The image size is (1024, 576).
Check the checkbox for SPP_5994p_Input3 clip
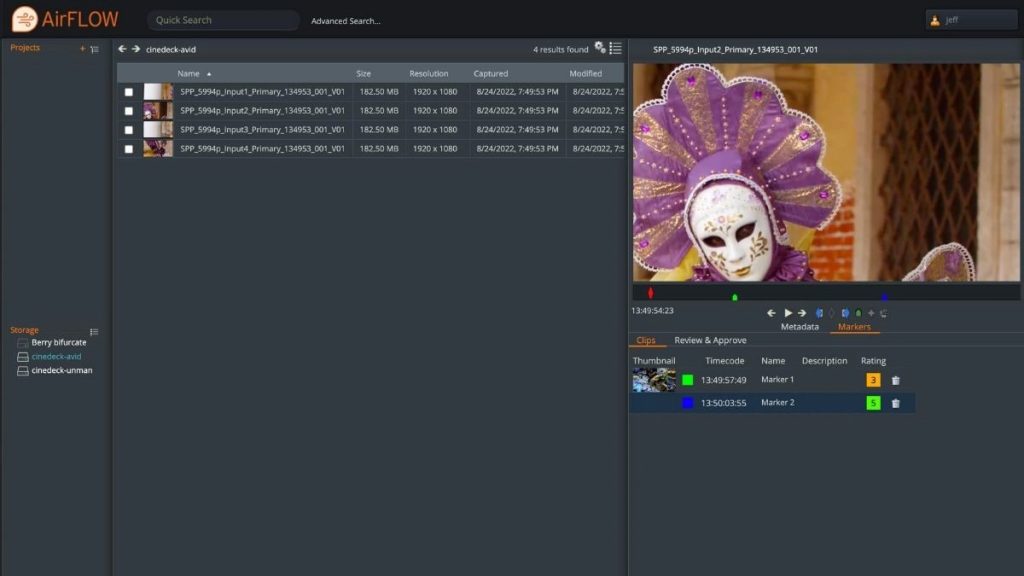click(127, 129)
